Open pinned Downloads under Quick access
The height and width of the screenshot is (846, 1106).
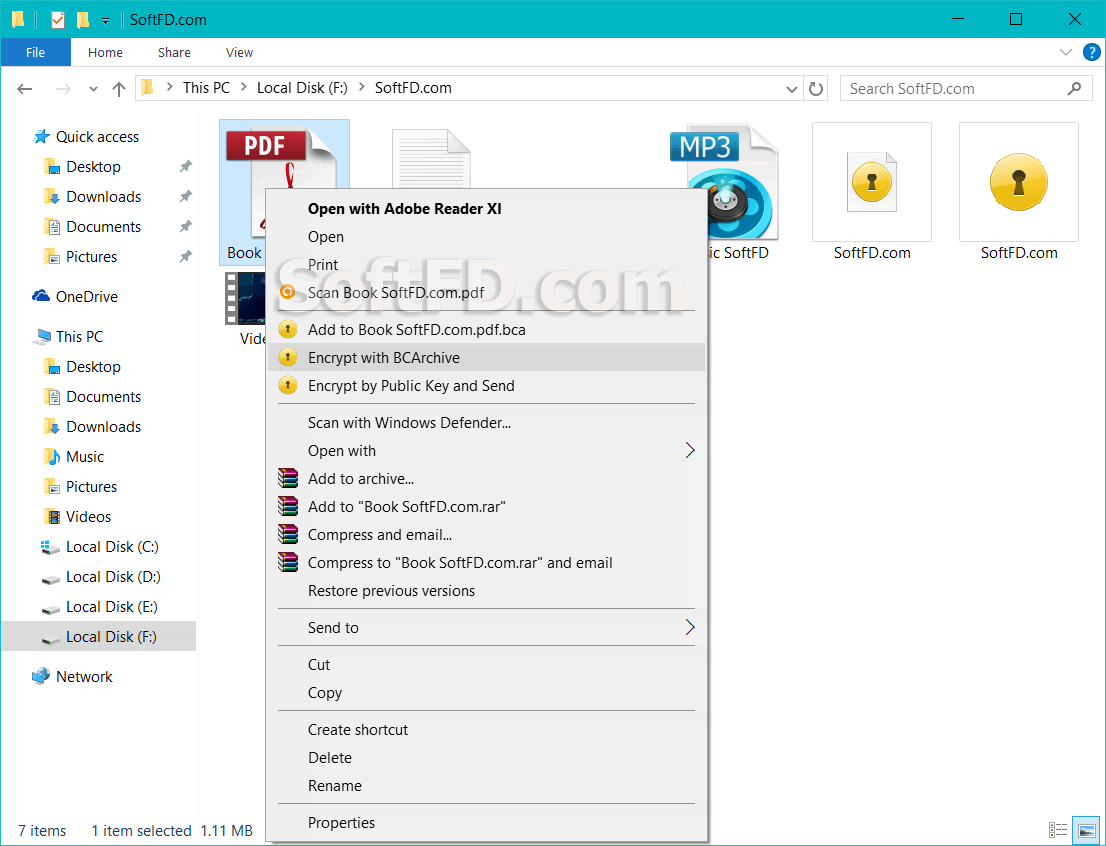click(103, 197)
